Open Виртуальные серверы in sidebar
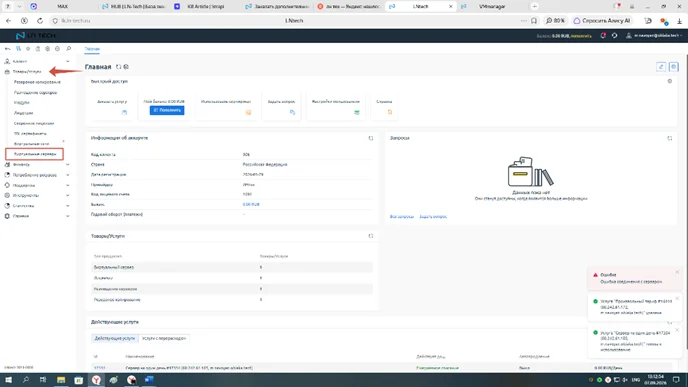Screen dimensions: 688x387 pos(35,154)
